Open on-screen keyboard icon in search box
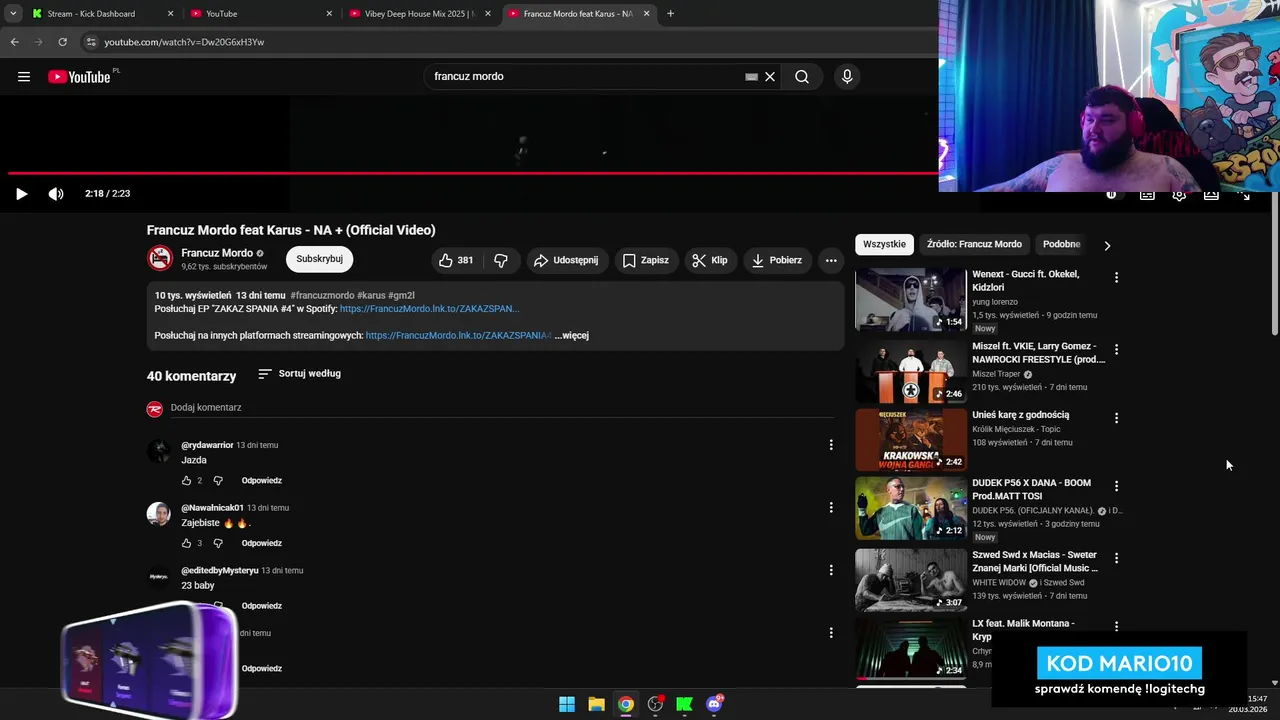Image resolution: width=1280 pixels, height=720 pixels. point(751,77)
